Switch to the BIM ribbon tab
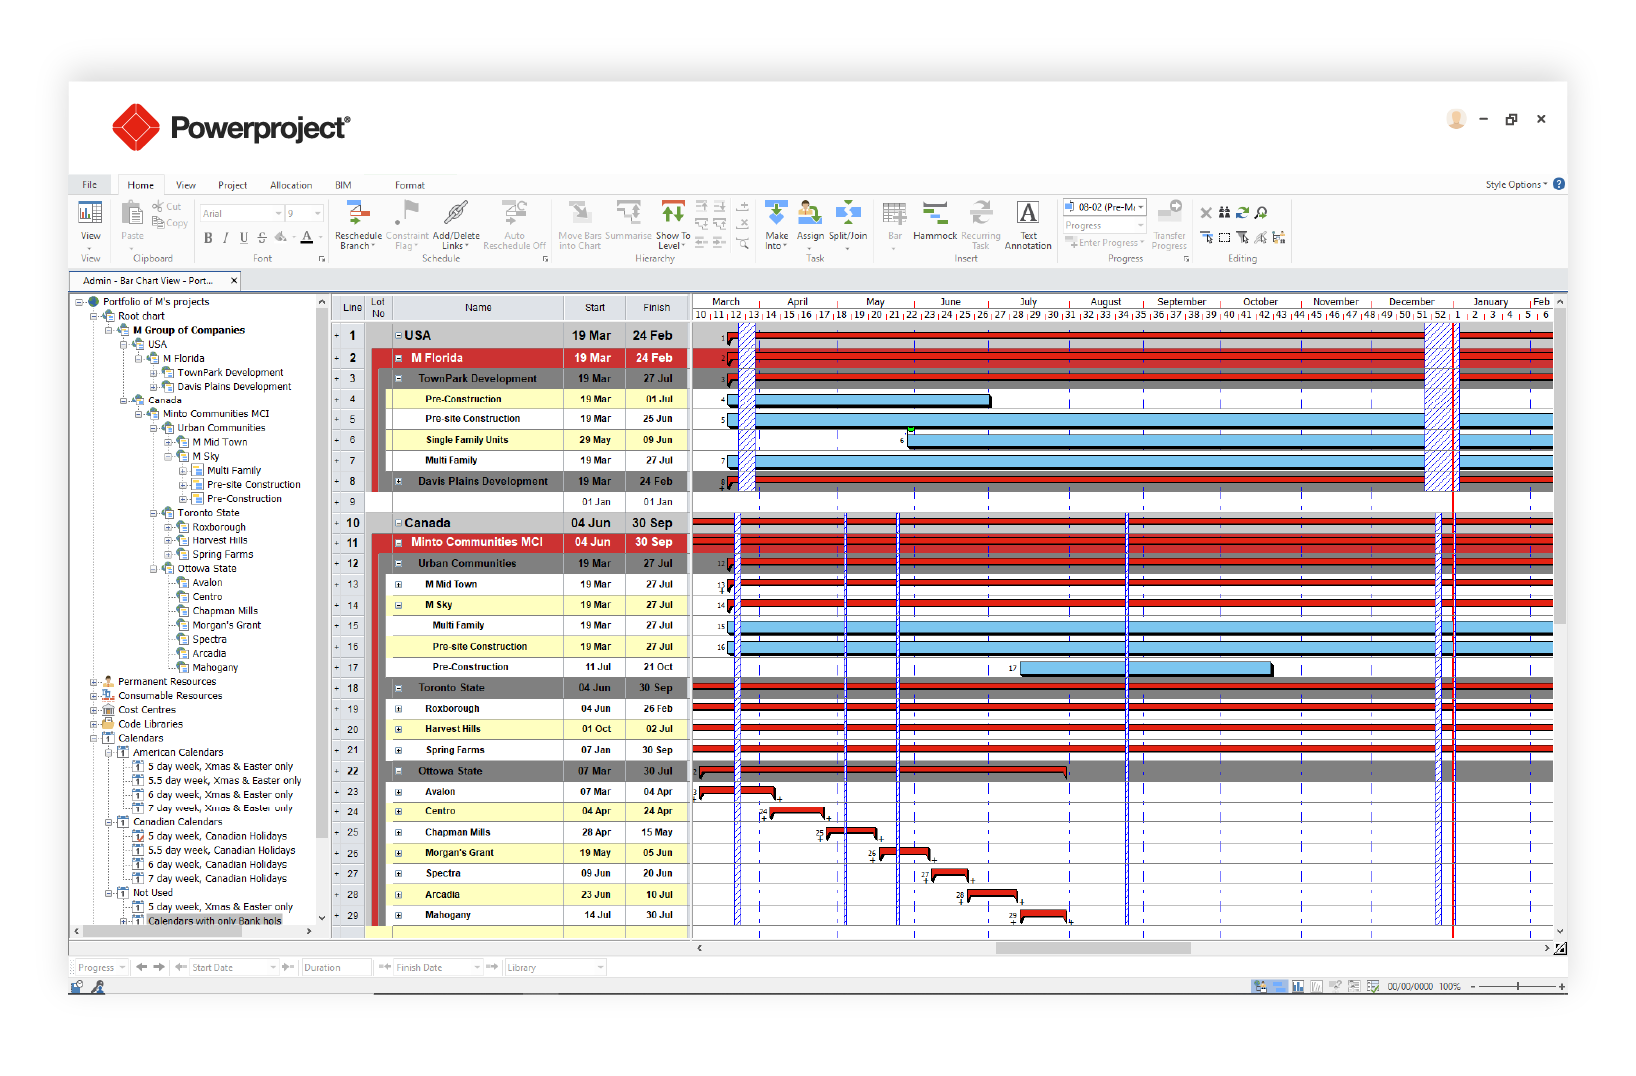Screen dimensions: 1636x1076 (x=343, y=185)
